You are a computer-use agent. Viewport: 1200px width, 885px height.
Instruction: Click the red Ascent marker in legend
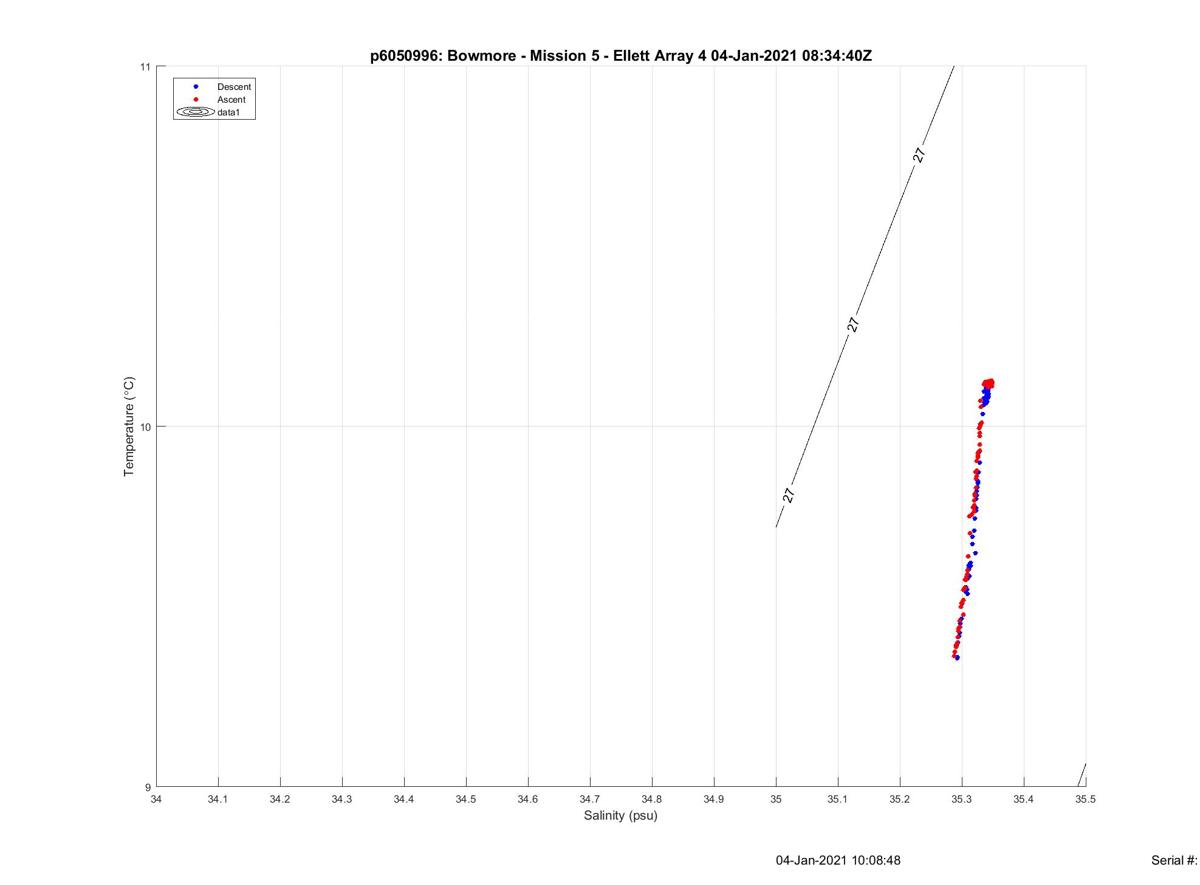tap(196, 100)
